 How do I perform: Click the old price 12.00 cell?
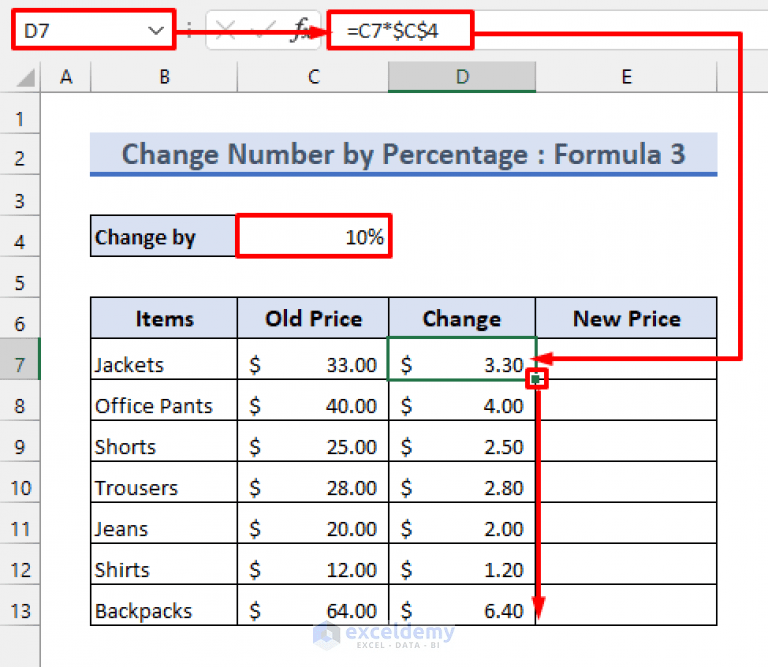(313, 565)
